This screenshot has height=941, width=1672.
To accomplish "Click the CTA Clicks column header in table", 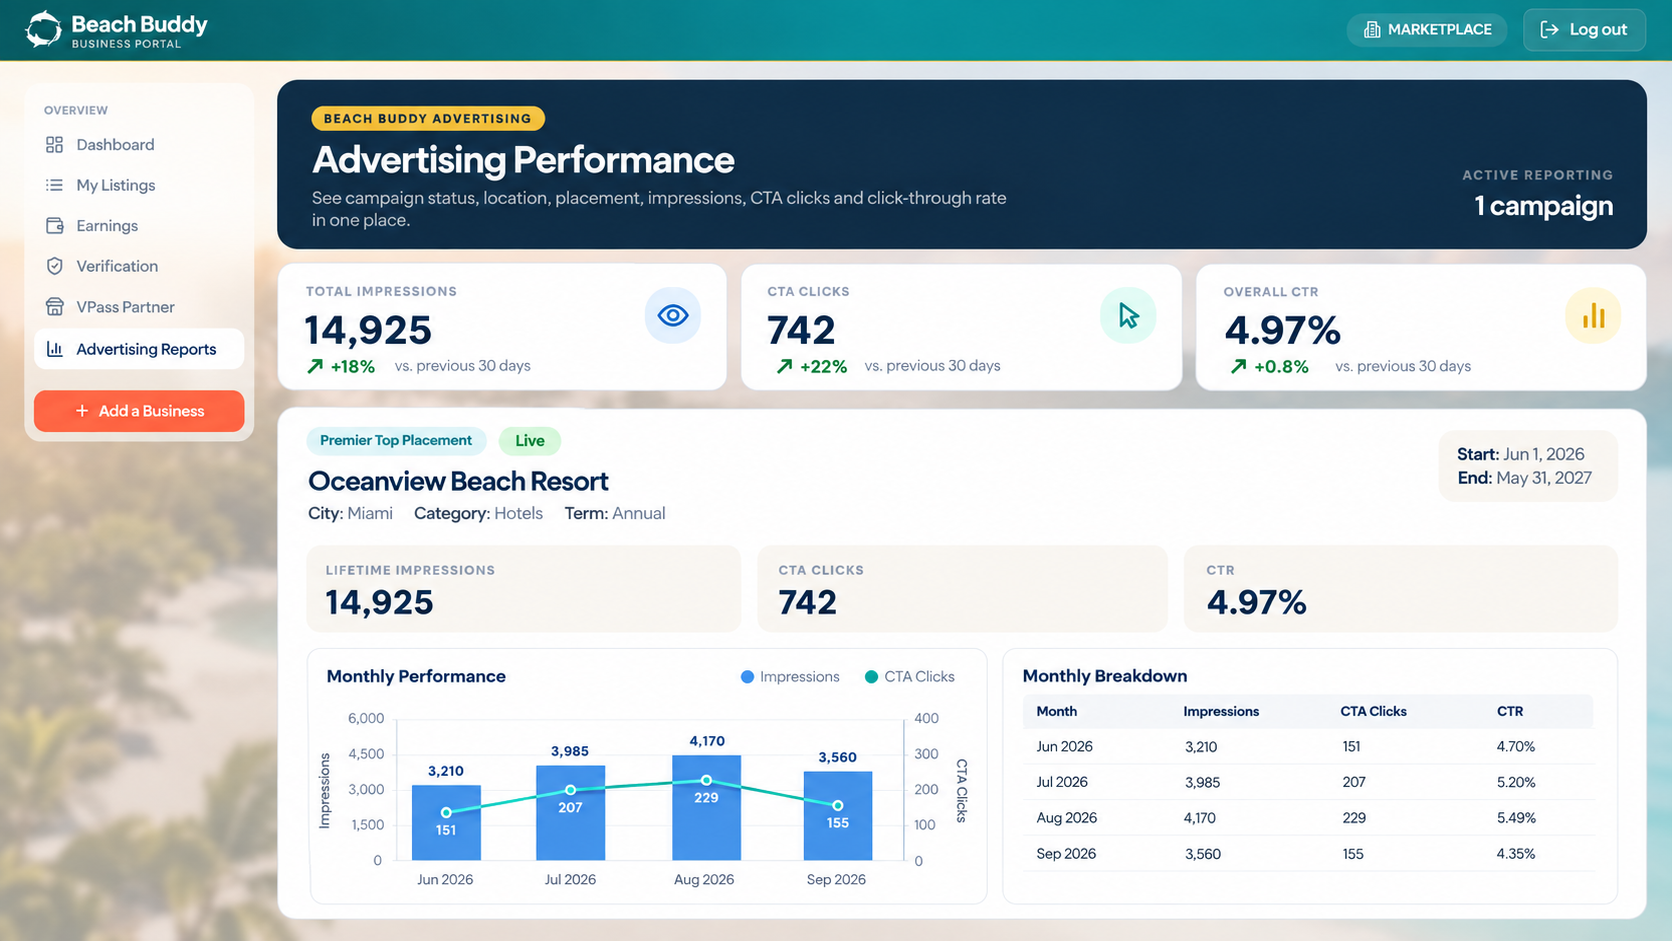I will 1373,711.
